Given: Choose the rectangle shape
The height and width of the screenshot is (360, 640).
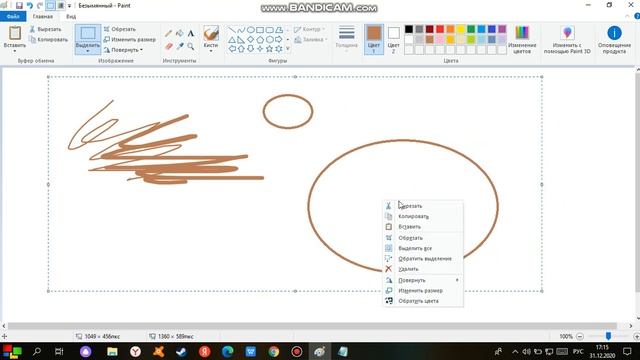Looking at the screenshot, I should [x=260, y=30].
